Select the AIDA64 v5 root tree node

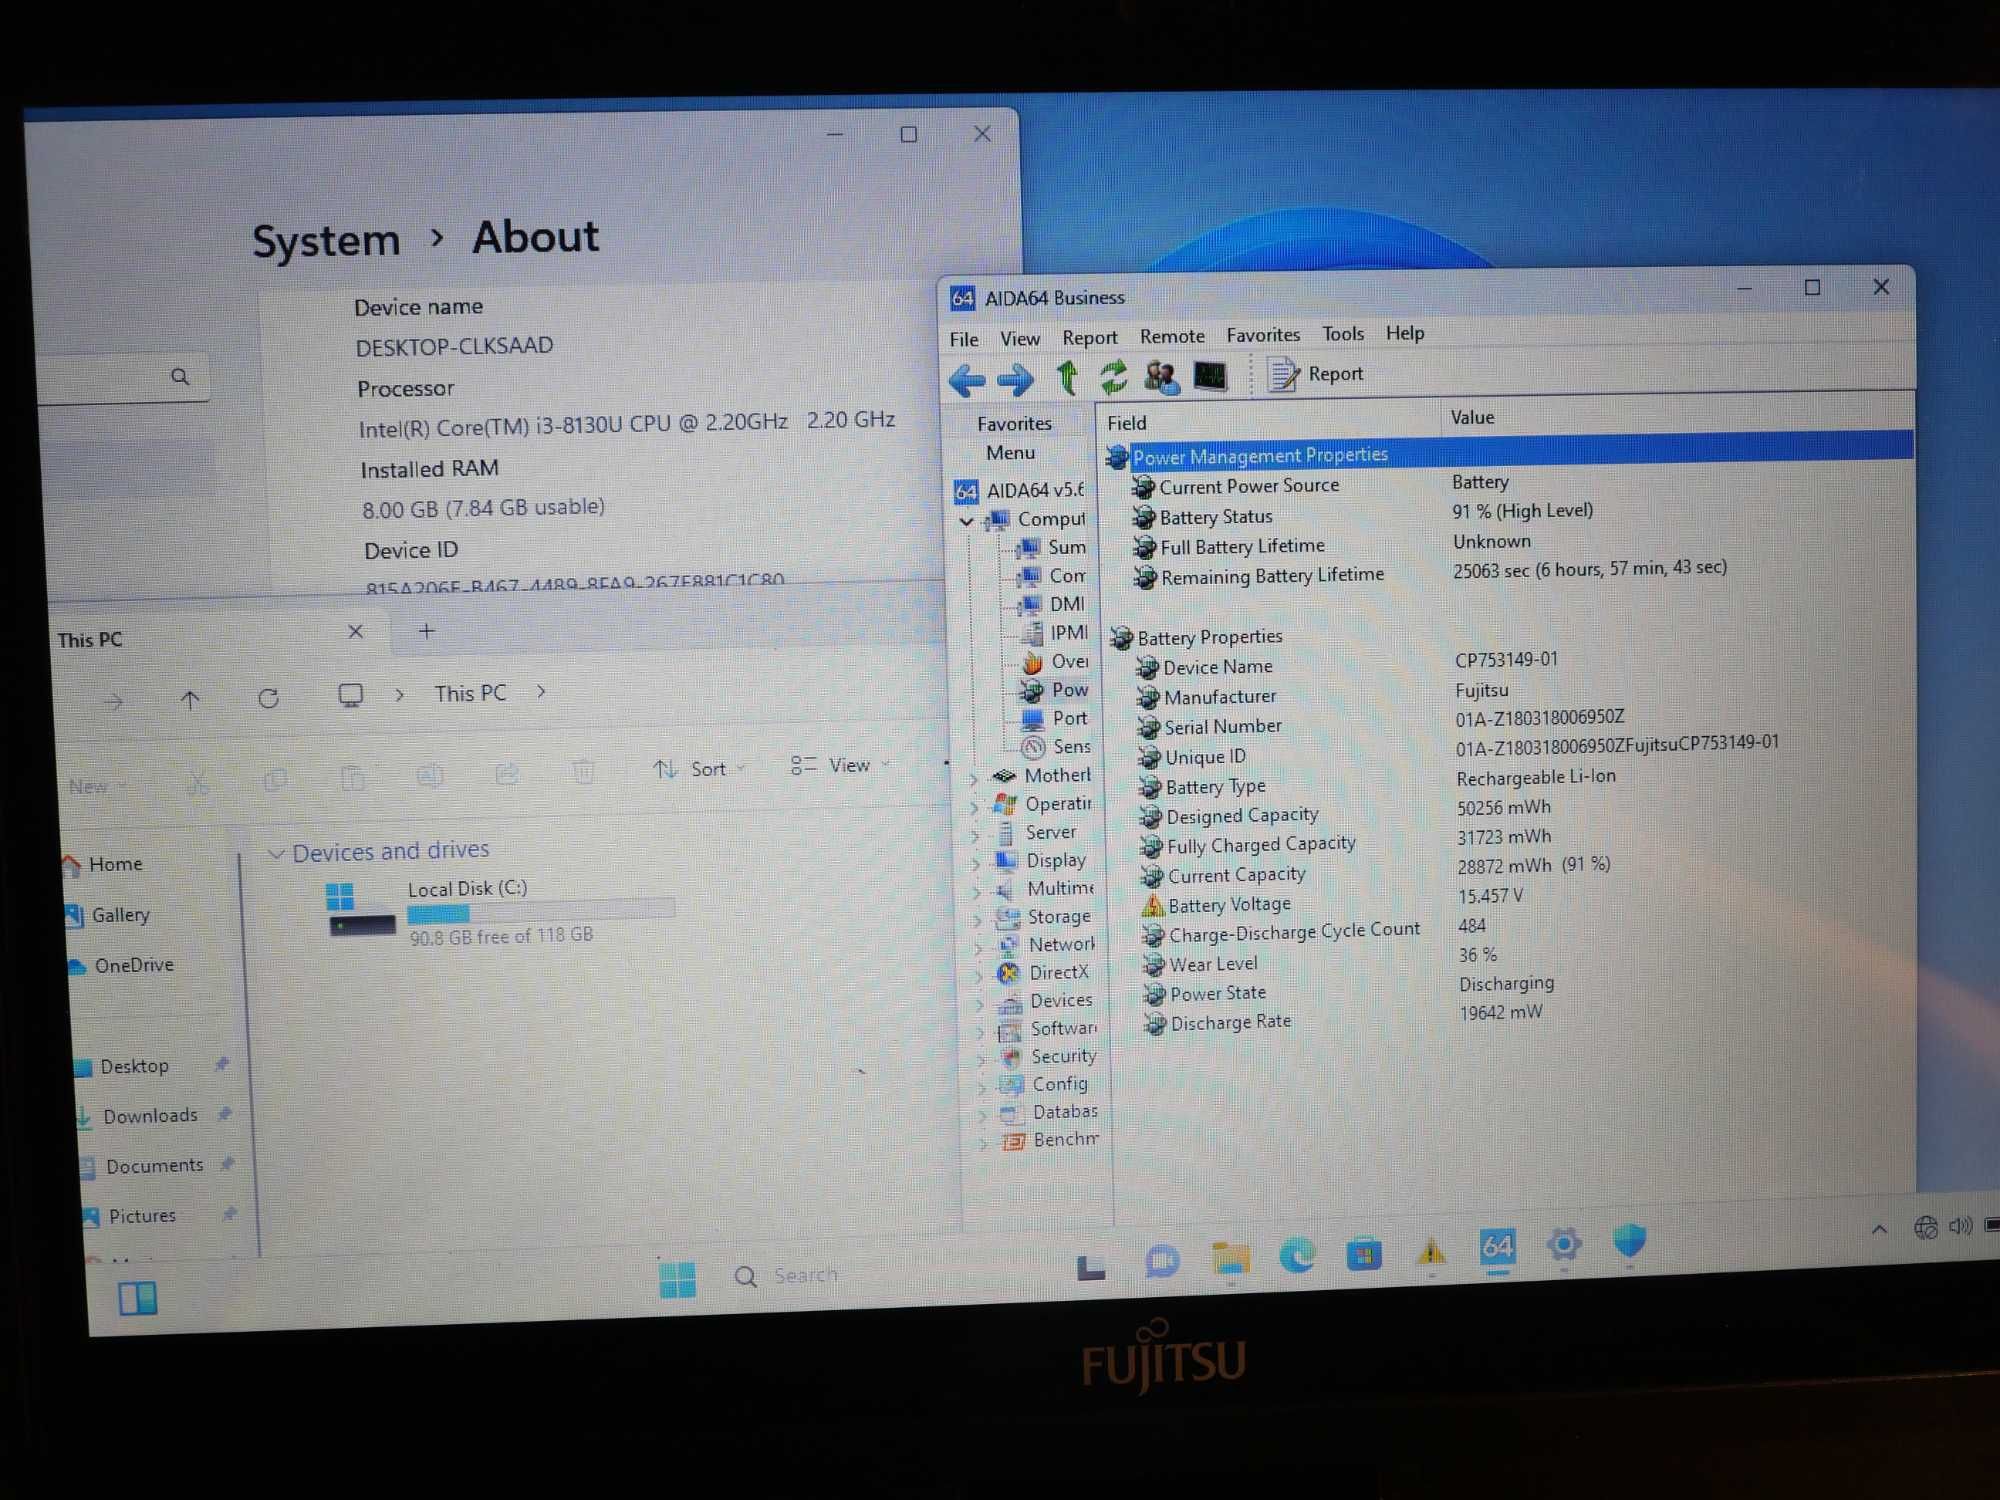coord(1020,490)
